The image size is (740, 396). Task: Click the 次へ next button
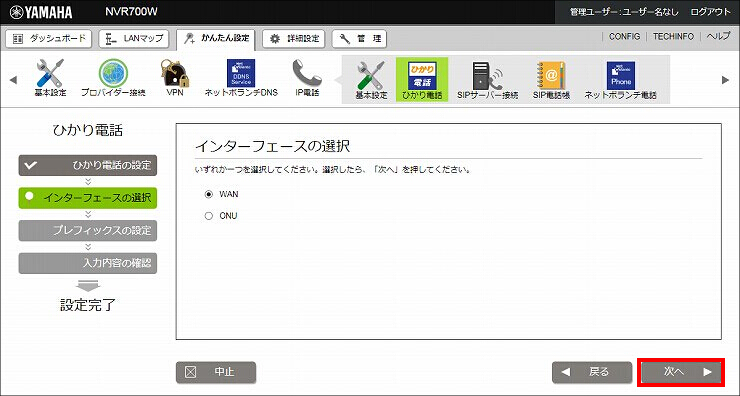point(681,372)
